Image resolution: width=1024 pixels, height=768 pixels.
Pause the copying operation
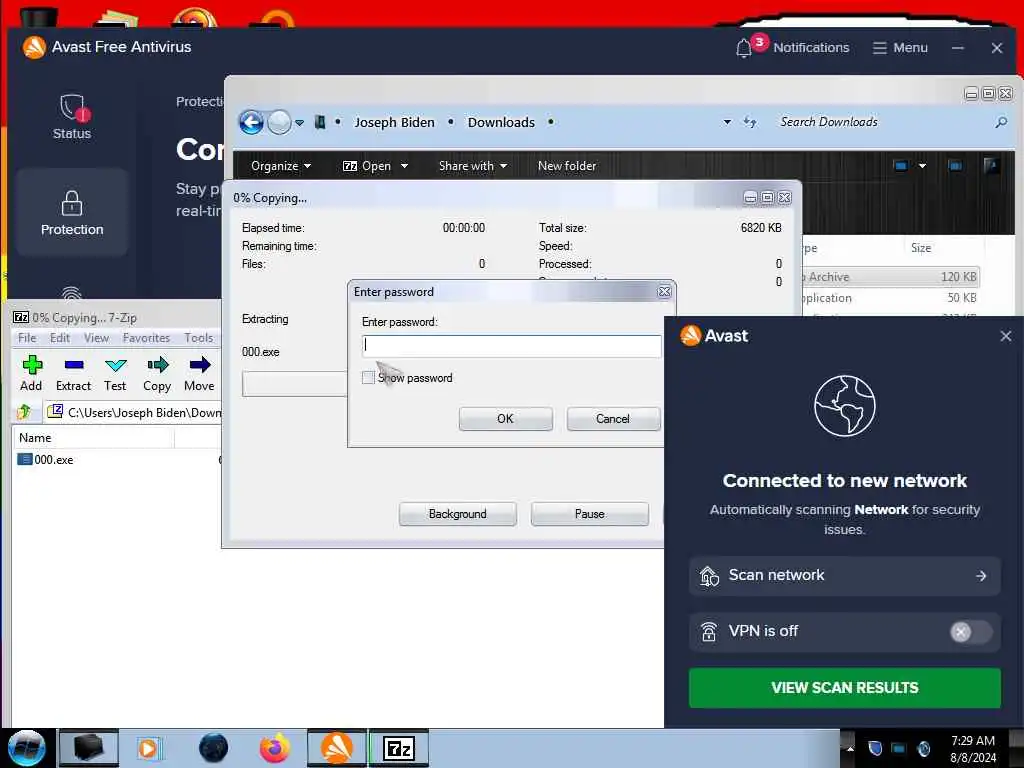click(590, 514)
